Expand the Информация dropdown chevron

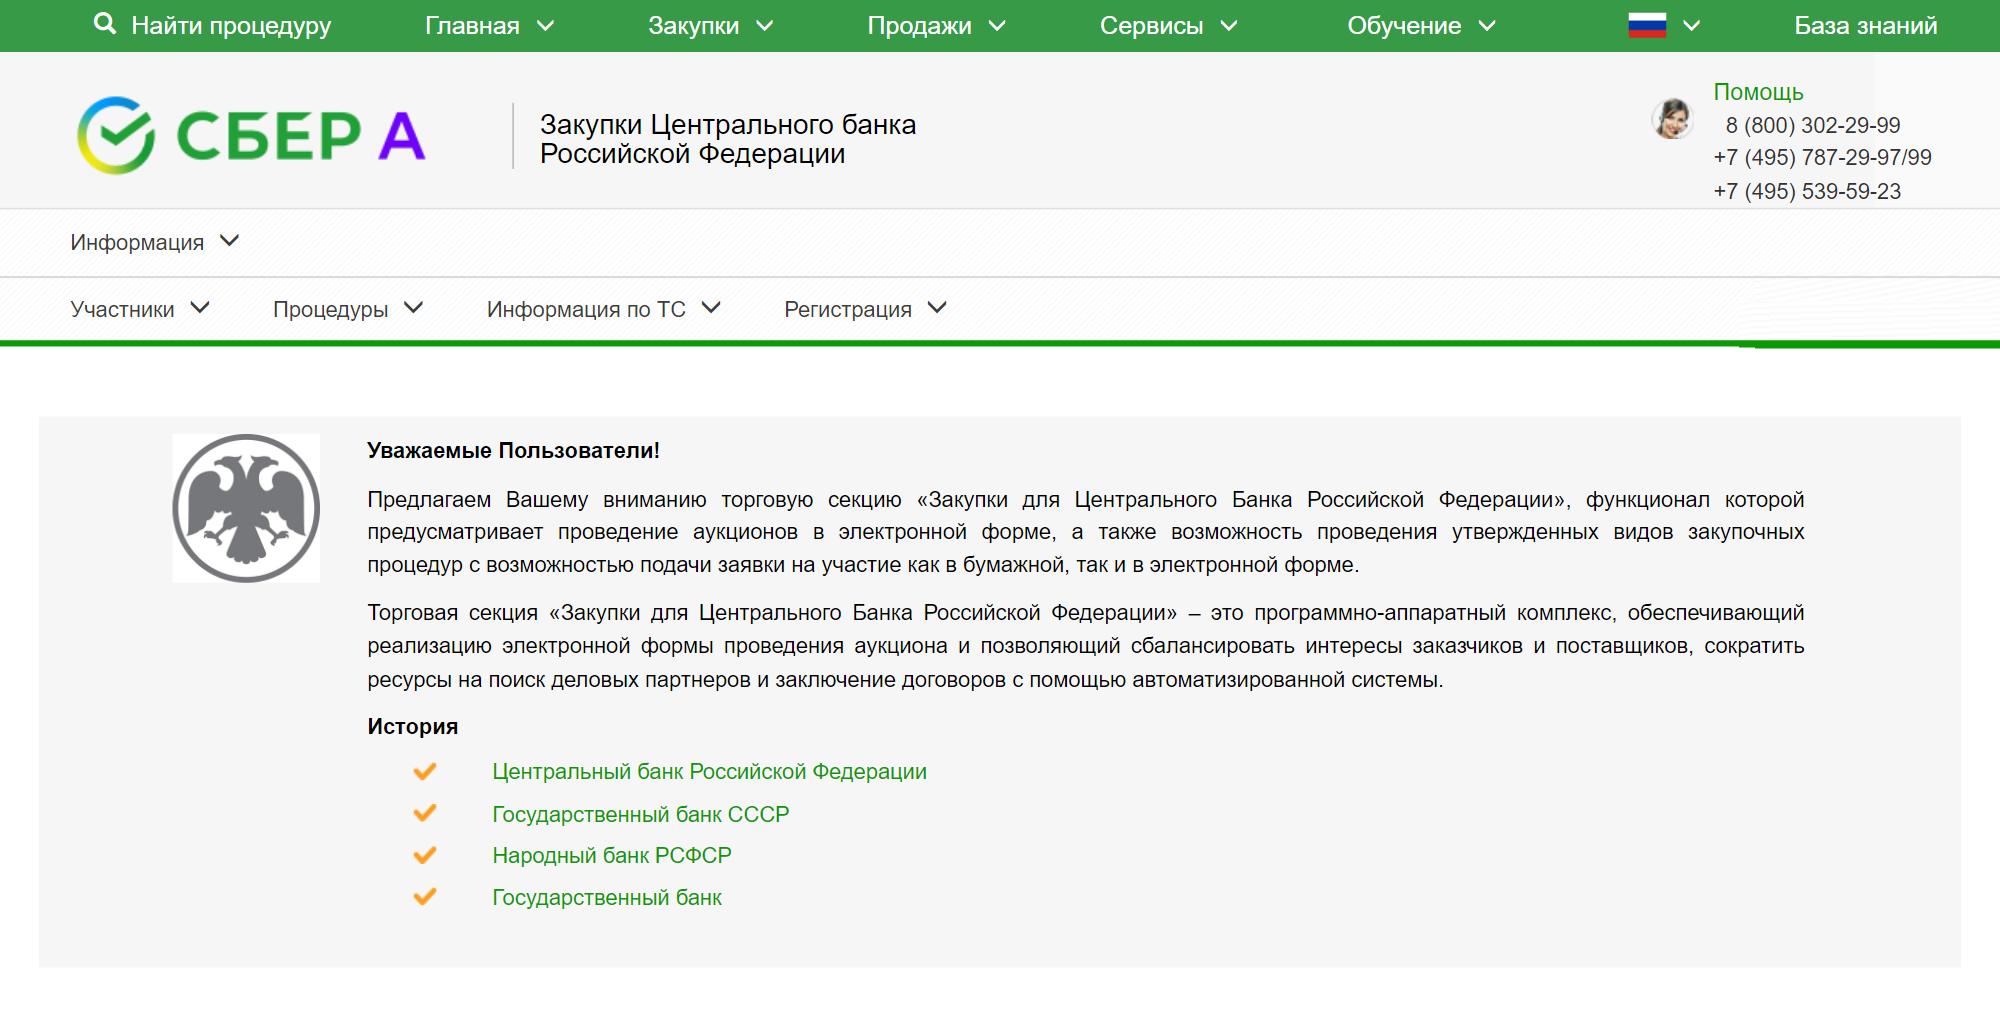click(x=230, y=241)
